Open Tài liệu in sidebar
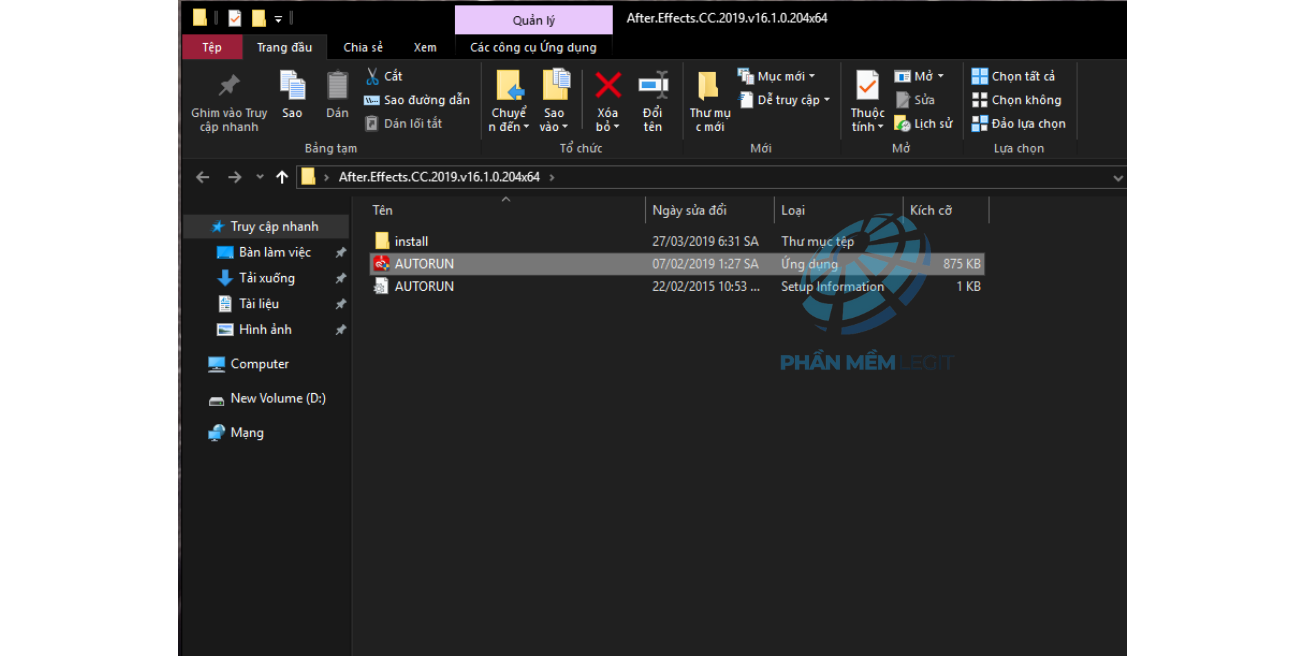The width and height of the screenshot is (1305, 656). pos(259,304)
